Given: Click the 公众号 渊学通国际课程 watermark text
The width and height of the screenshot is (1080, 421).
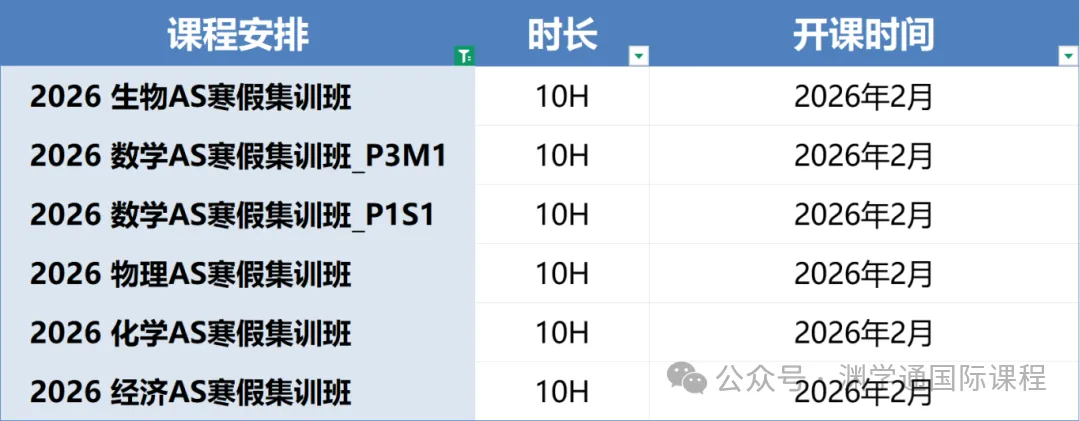Looking at the screenshot, I should (882, 378).
